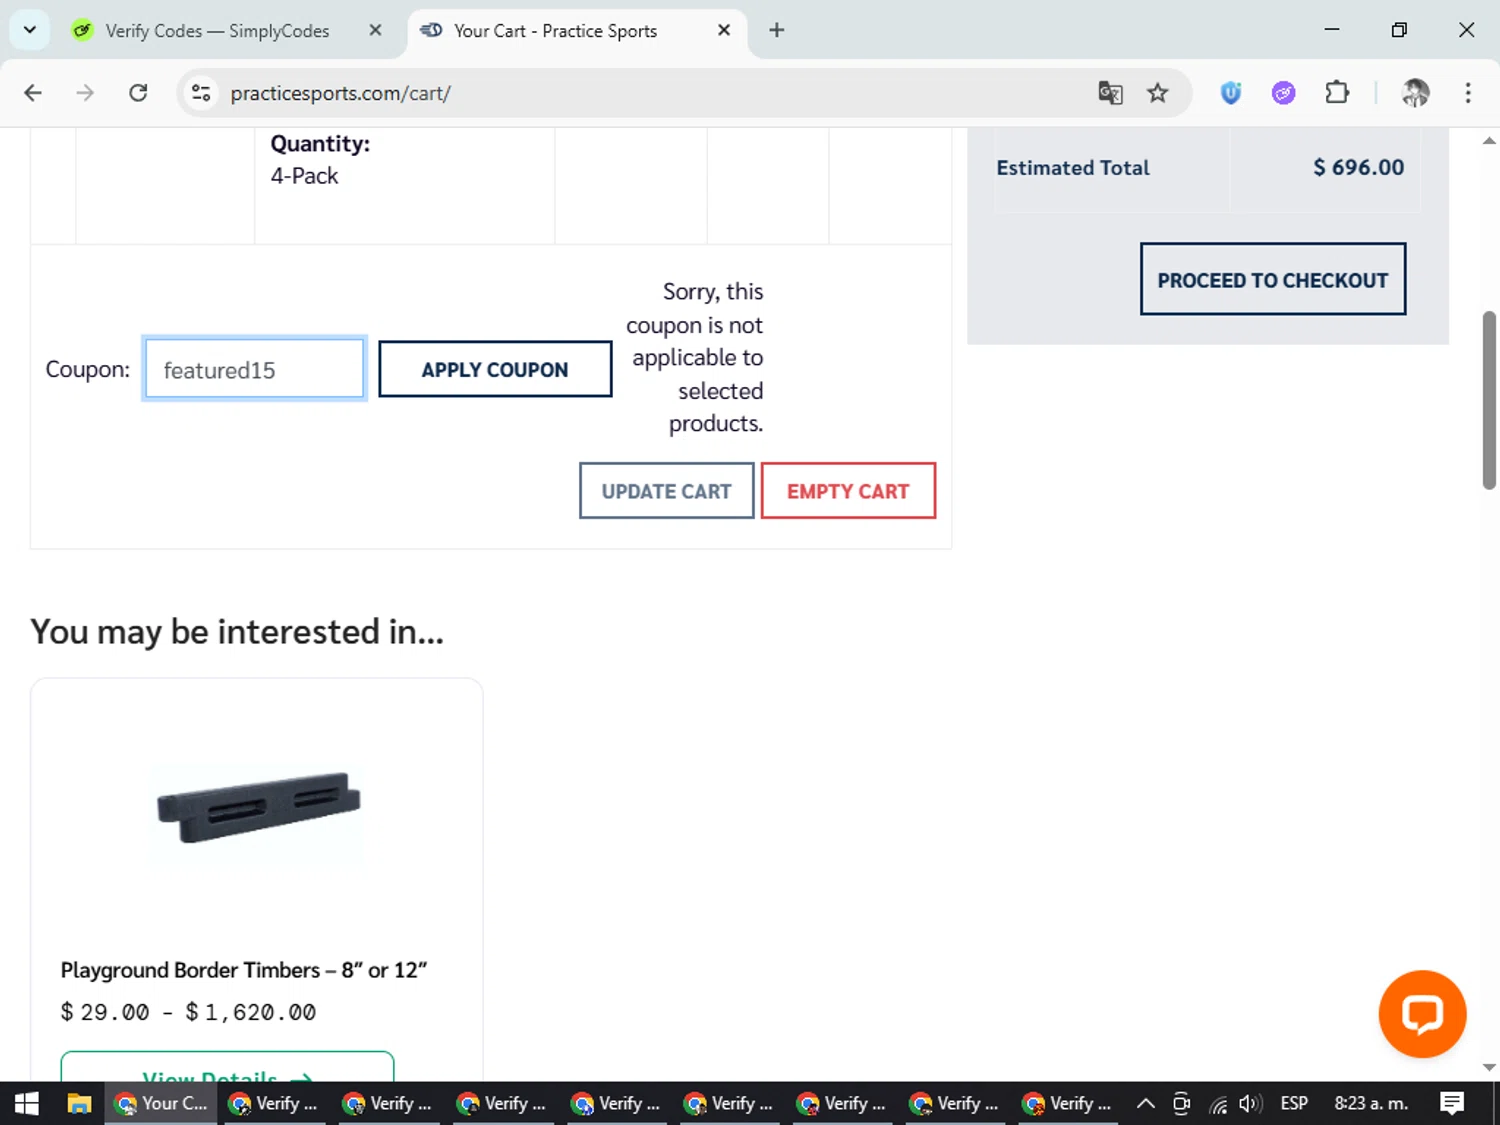Show hidden system tray icons
The width and height of the screenshot is (1500, 1125).
pyautogui.click(x=1146, y=1103)
